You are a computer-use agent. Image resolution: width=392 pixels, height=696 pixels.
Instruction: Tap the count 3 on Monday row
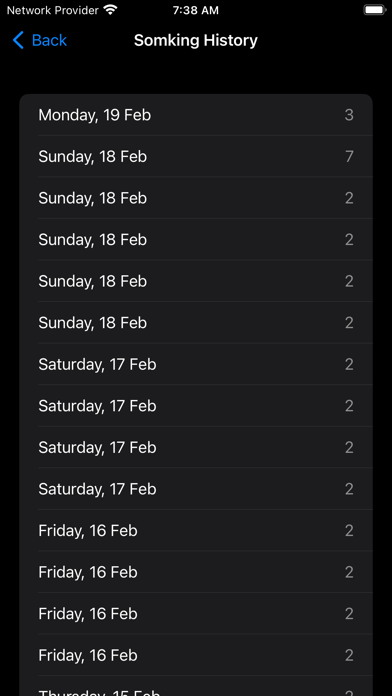pyautogui.click(x=349, y=115)
